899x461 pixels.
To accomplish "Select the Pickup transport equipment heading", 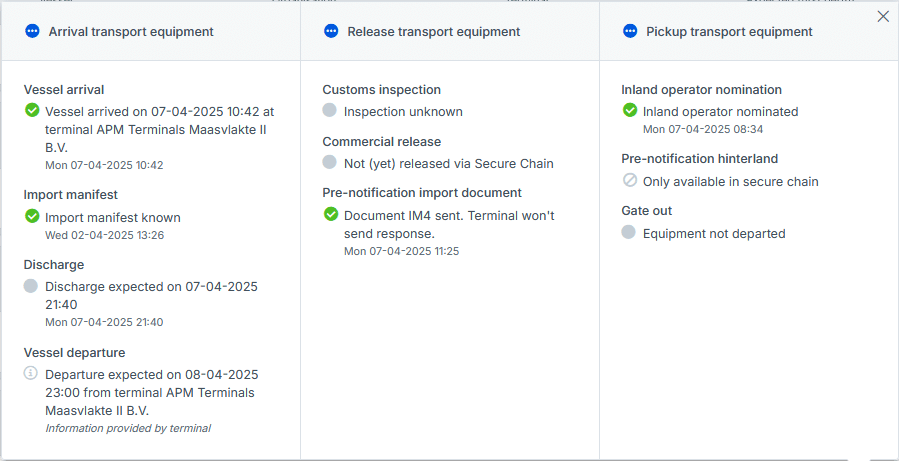I will point(729,32).
